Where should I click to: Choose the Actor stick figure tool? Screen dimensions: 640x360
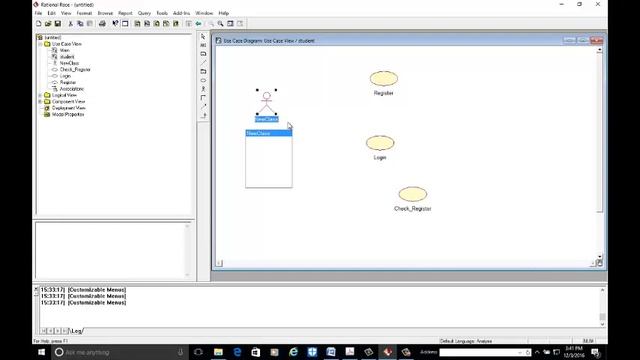(203, 89)
